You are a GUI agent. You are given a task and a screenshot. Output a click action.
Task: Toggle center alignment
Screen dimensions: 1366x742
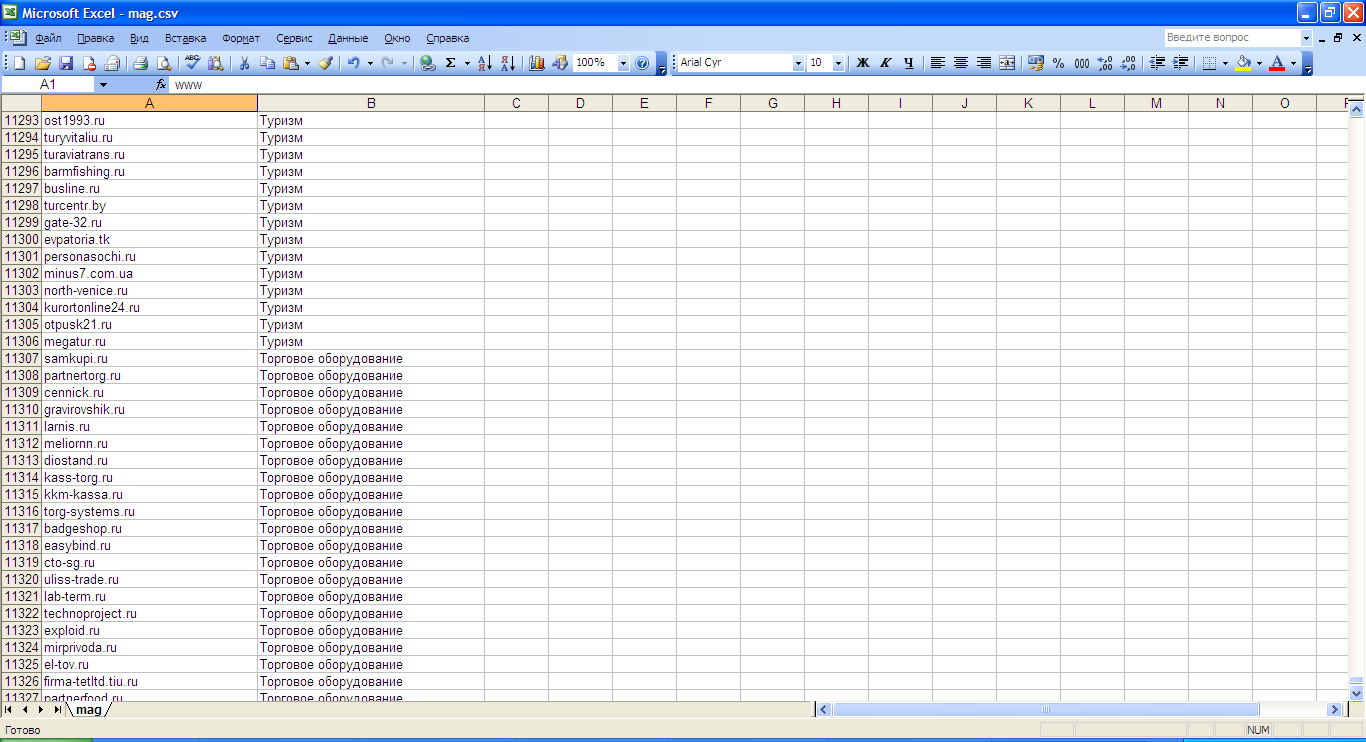point(961,63)
